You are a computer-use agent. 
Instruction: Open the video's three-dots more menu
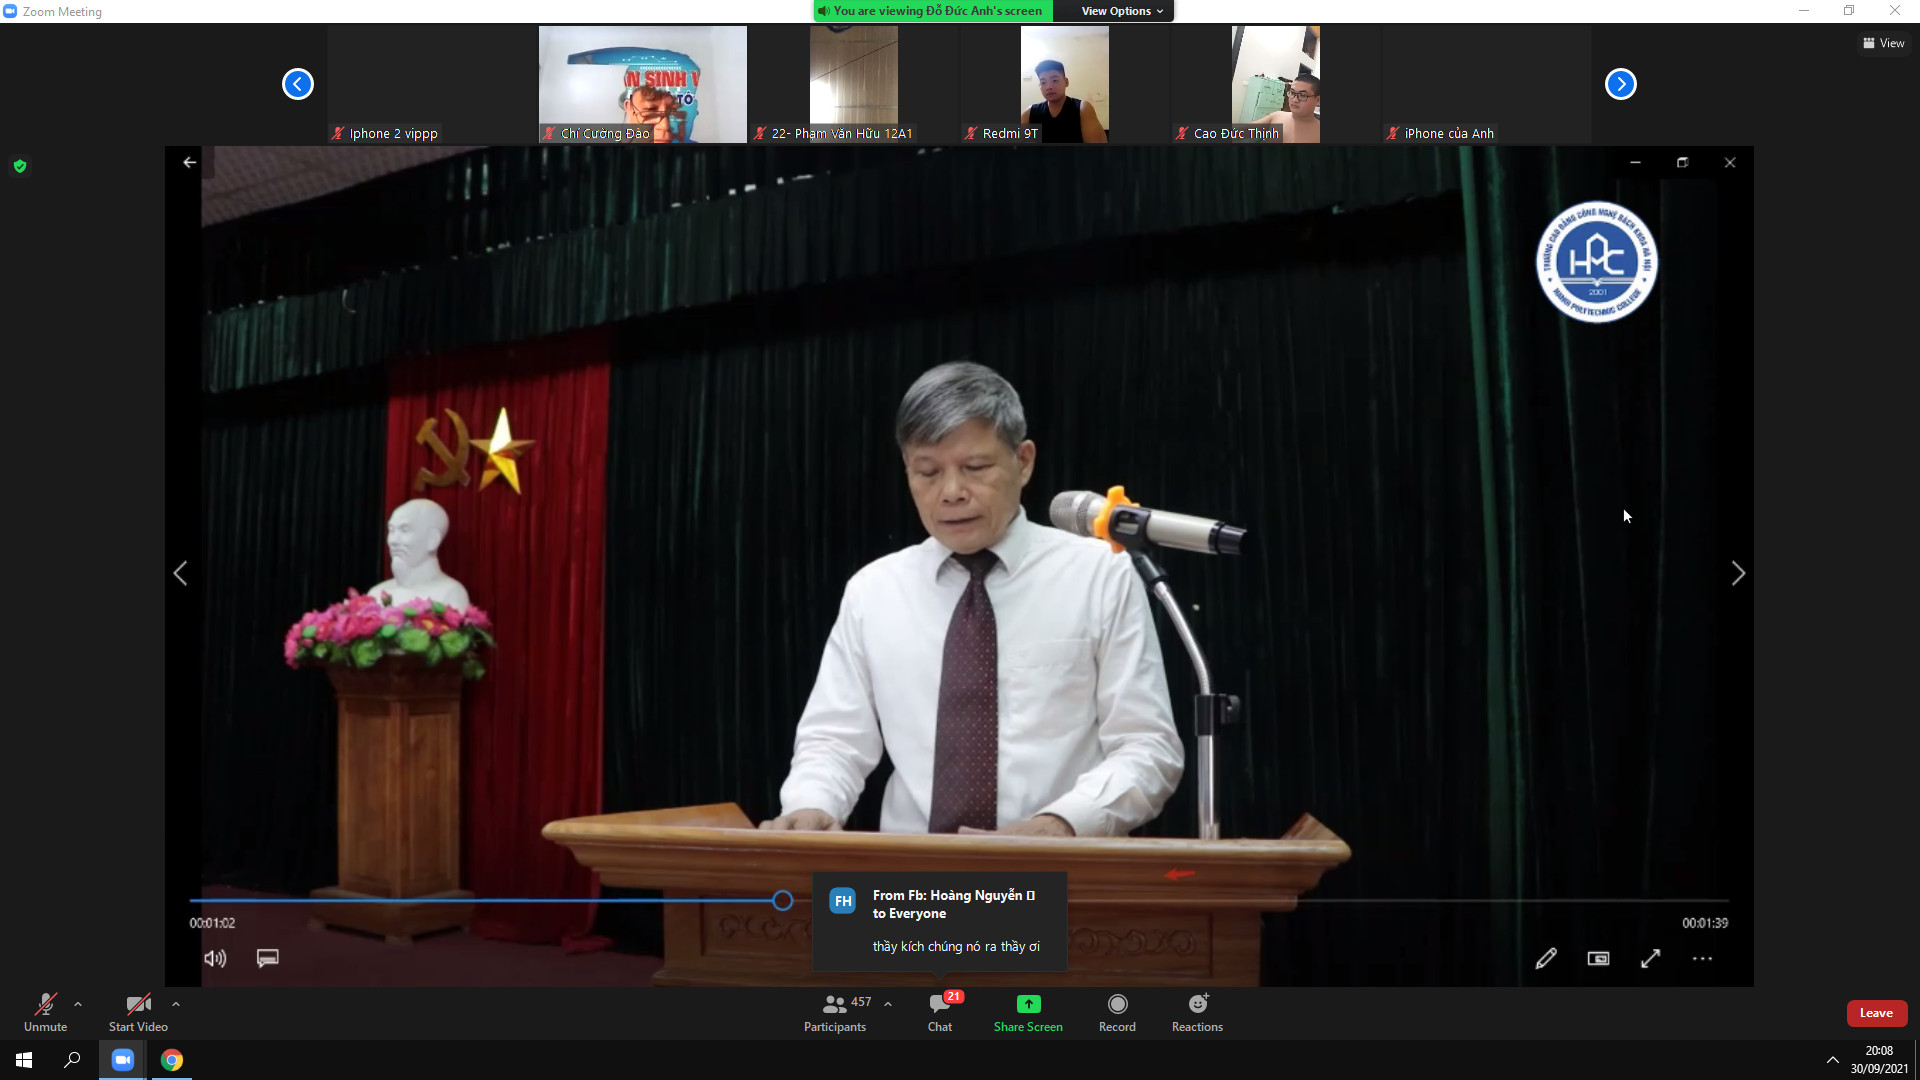coord(1702,959)
